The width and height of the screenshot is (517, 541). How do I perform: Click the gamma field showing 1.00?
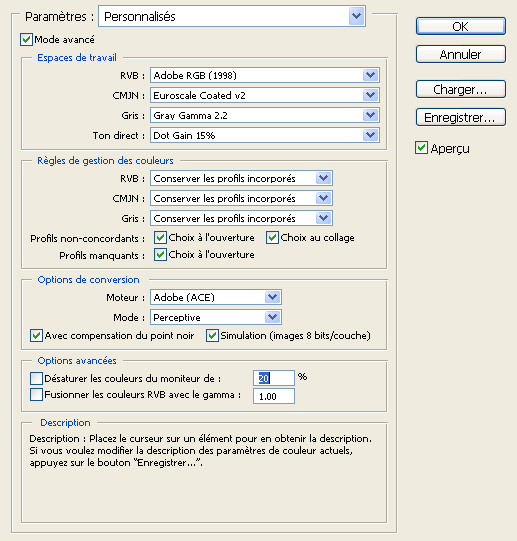coord(274,396)
